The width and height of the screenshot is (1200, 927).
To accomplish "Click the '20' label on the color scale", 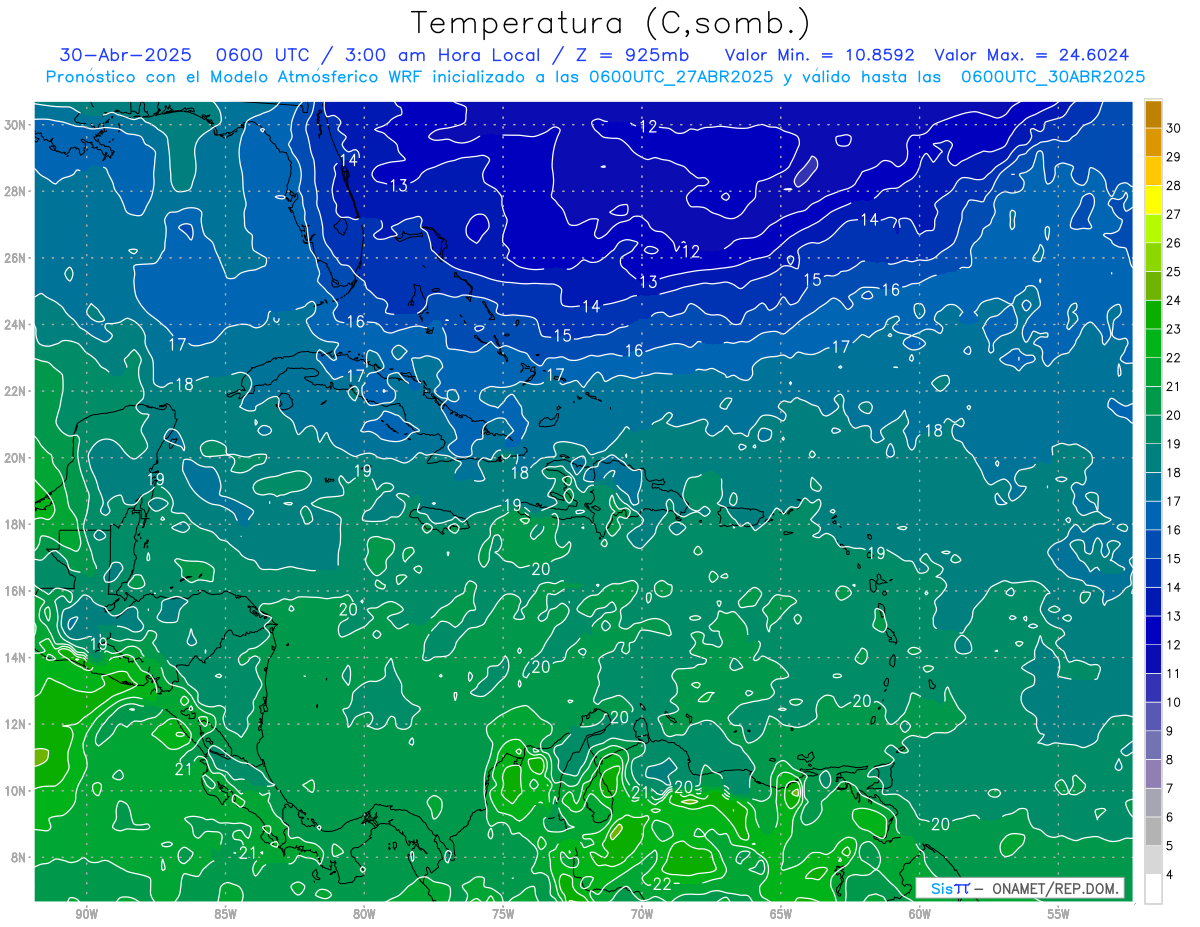I will click(x=1174, y=415).
